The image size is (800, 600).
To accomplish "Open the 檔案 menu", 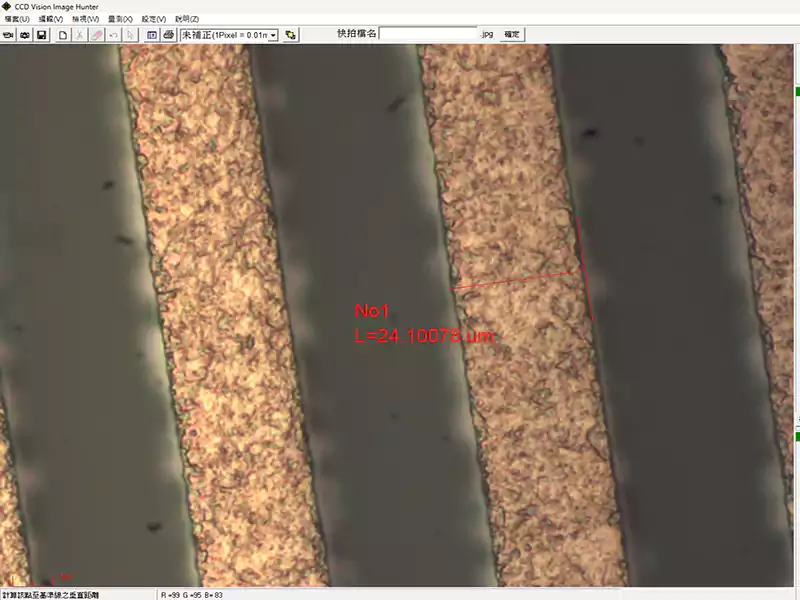I will [17, 19].
